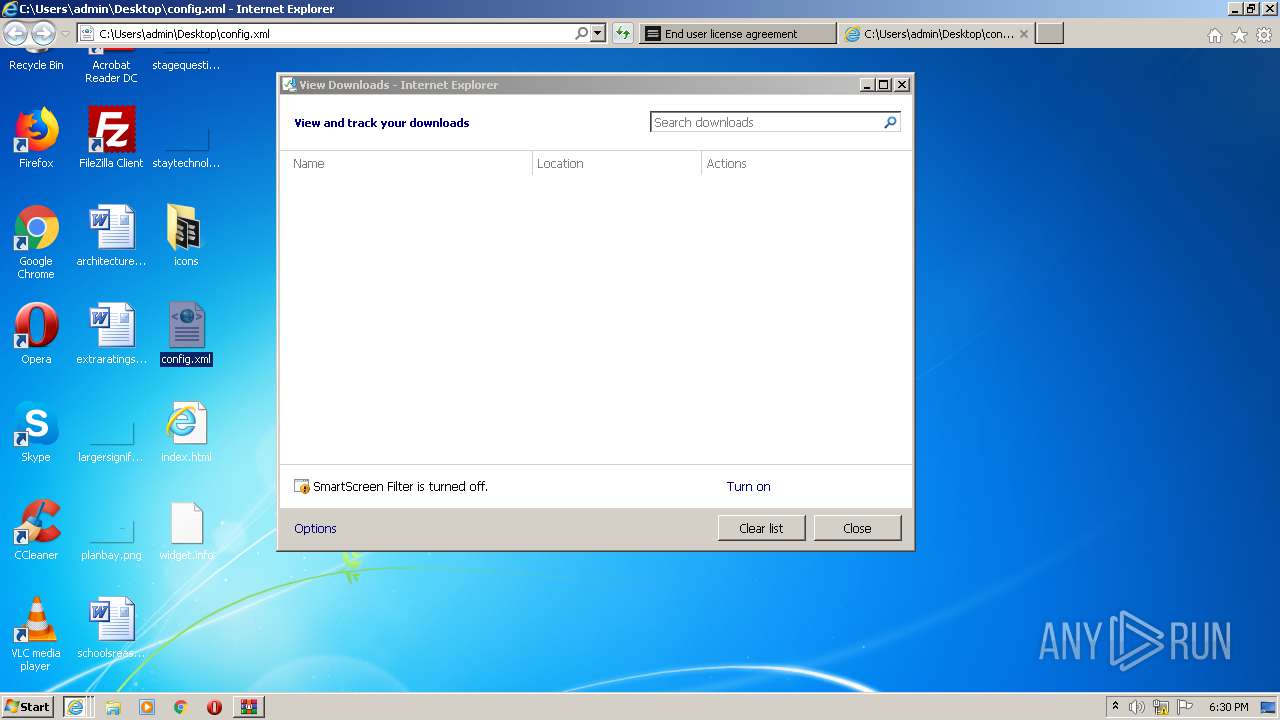The width and height of the screenshot is (1280, 720).
Task: Show hidden system tray icons
Action: pos(1115,706)
